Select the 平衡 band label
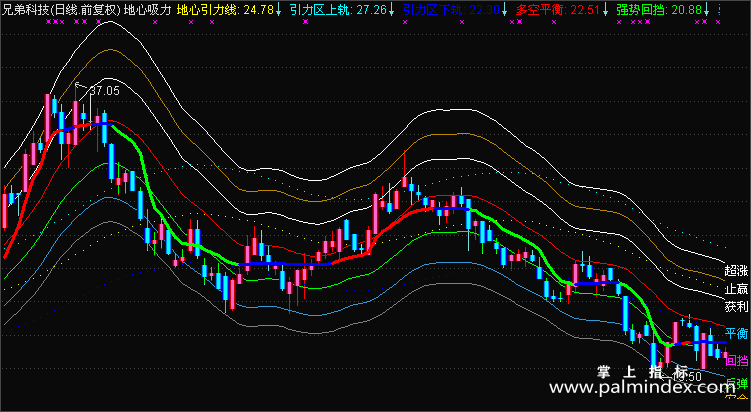The image size is (751, 412). coord(736,333)
